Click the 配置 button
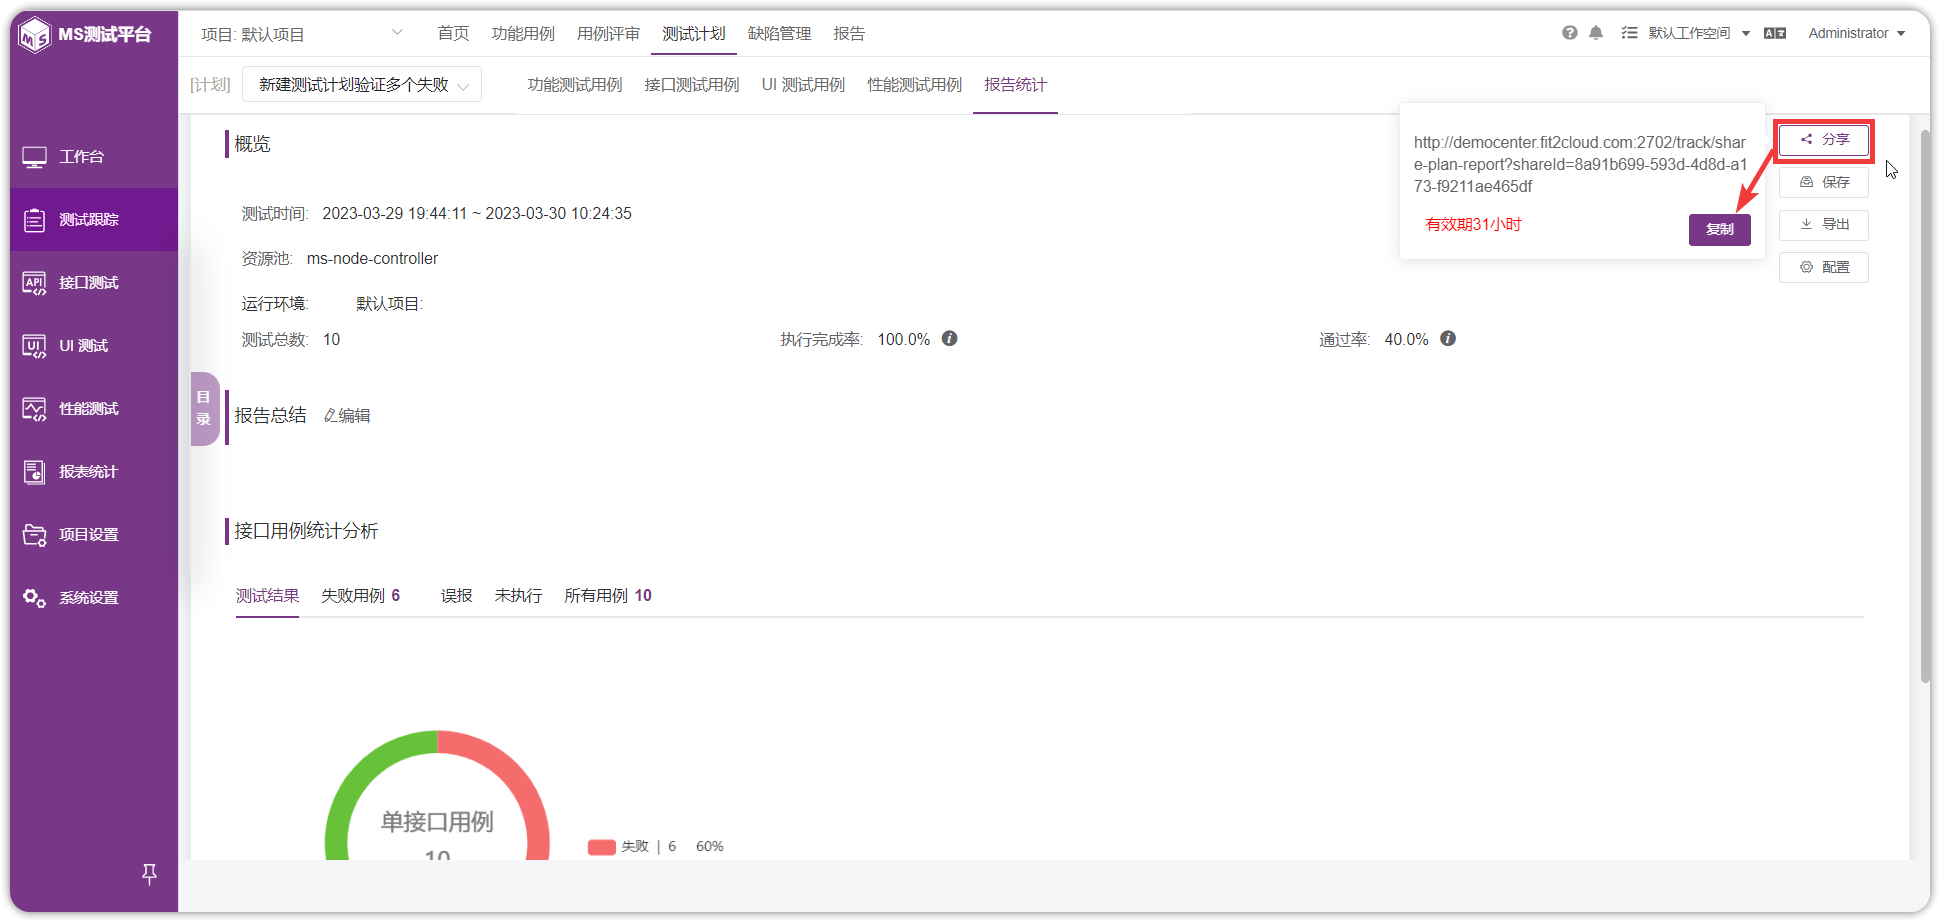The height and width of the screenshot is (922, 1940). 1824,267
